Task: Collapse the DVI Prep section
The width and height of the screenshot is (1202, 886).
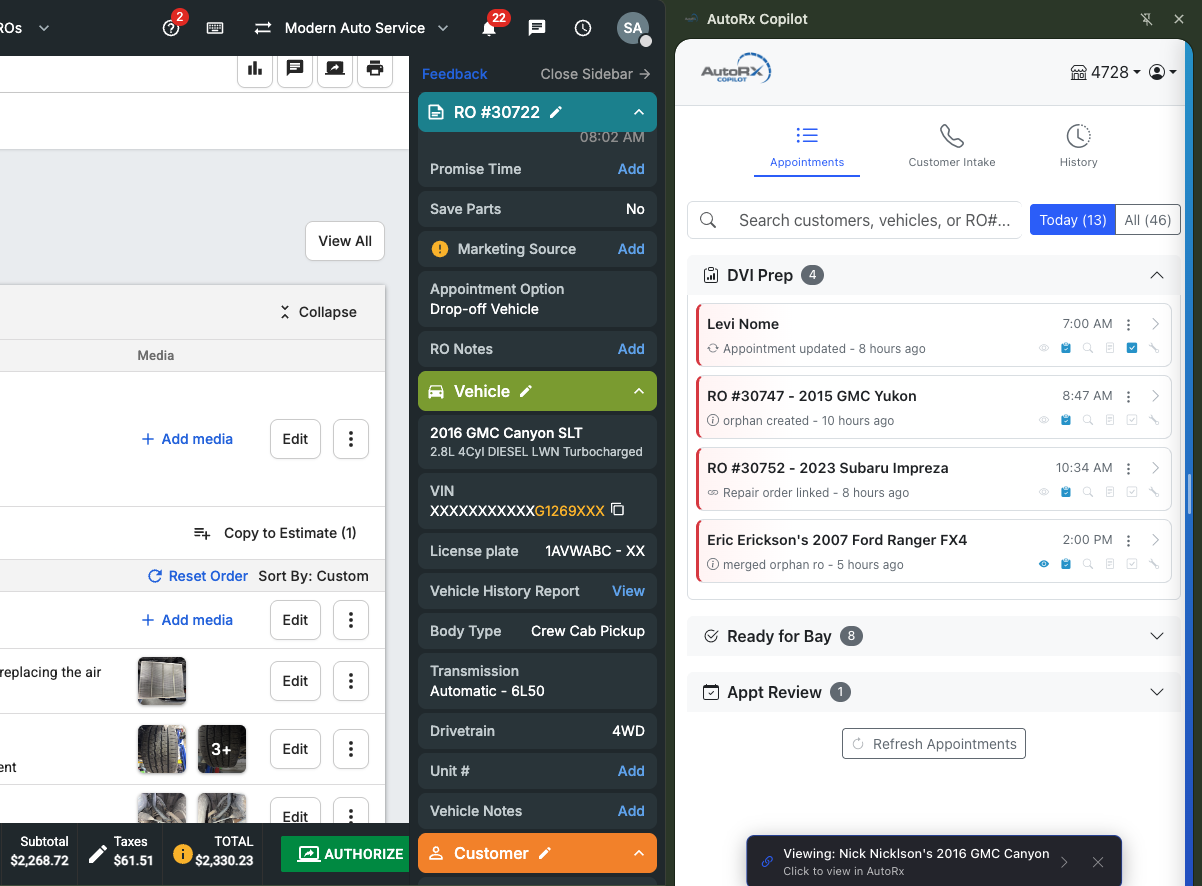Action: [1157, 275]
